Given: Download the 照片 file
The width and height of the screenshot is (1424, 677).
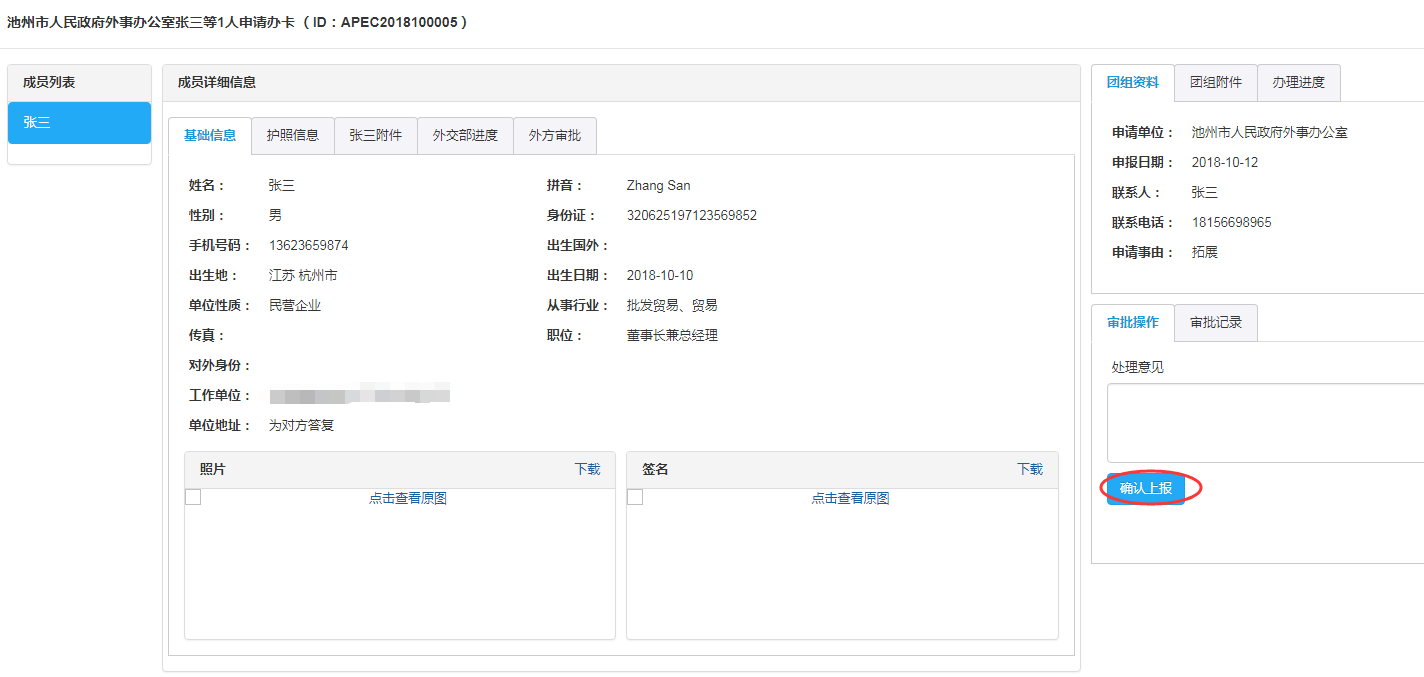Looking at the screenshot, I should pos(587,469).
